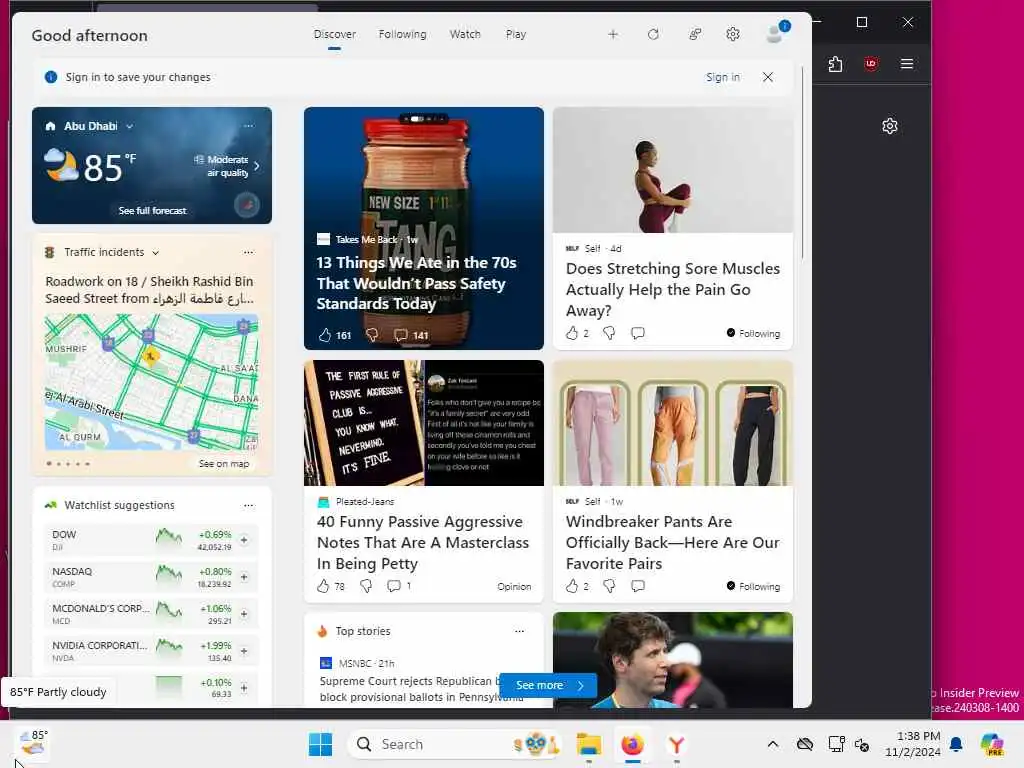Show hidden tray icons chevron
This screenshot has height=768, width=1024.
(773, 744)
